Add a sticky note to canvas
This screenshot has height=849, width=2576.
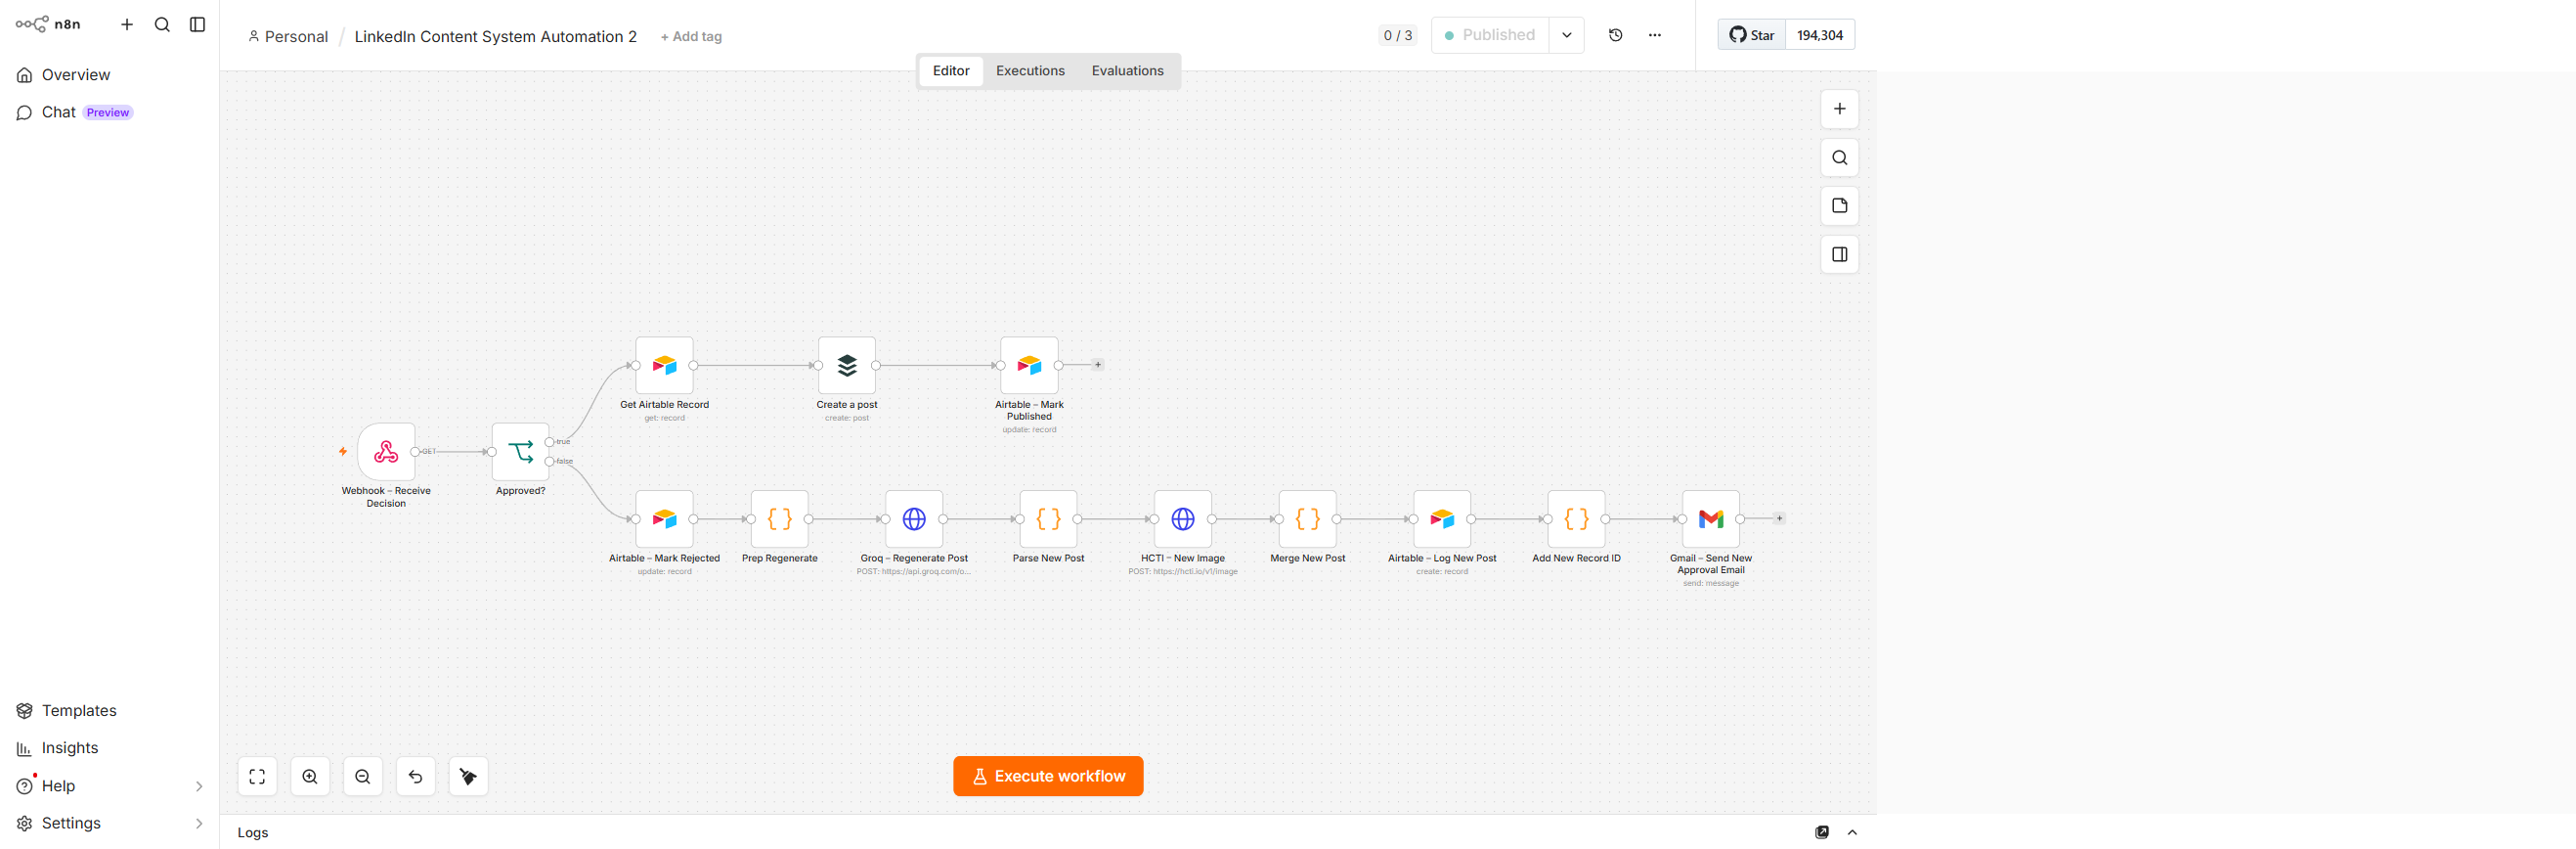tap(1839, 206)
